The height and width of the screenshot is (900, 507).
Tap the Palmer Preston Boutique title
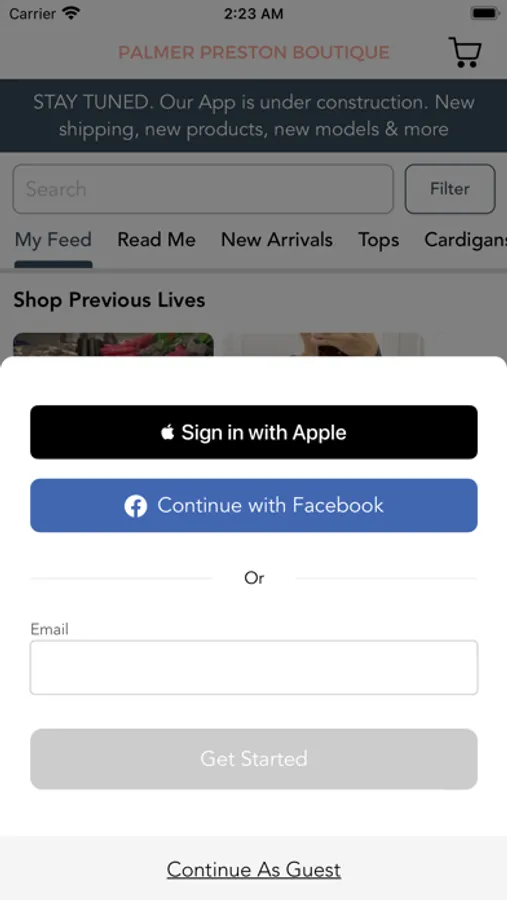(x=254, y=53)
